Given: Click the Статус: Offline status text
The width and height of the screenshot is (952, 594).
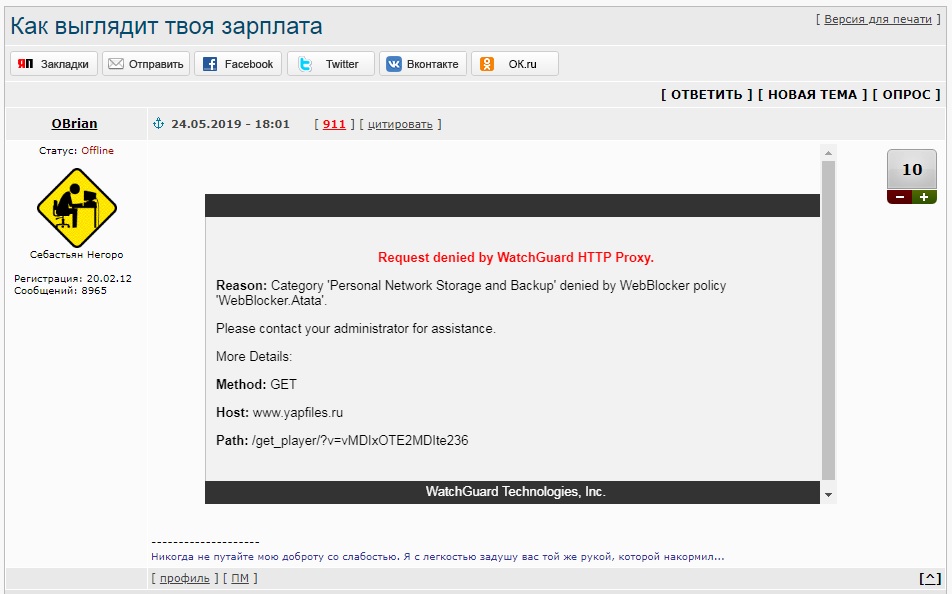Looking at the screenshot, I should click(76, 151).
